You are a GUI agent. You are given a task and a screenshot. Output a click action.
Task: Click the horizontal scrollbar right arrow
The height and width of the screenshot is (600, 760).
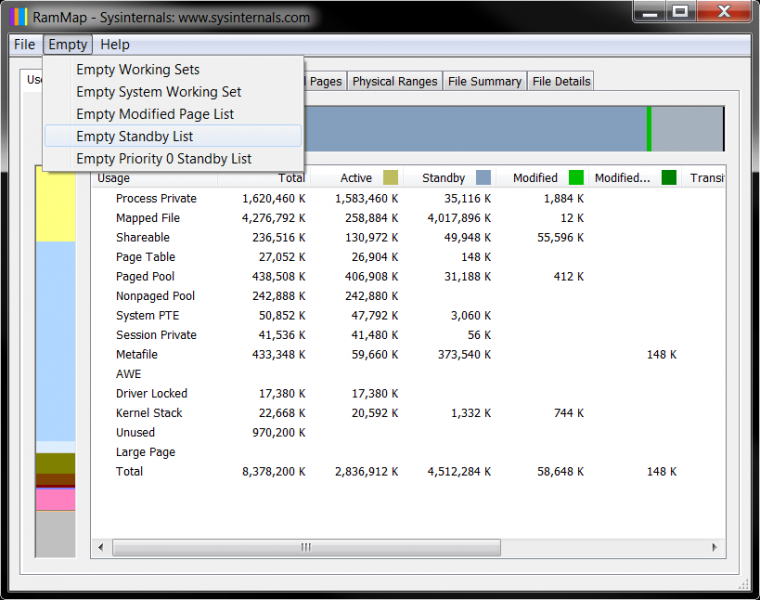click(x=714, y=547)
